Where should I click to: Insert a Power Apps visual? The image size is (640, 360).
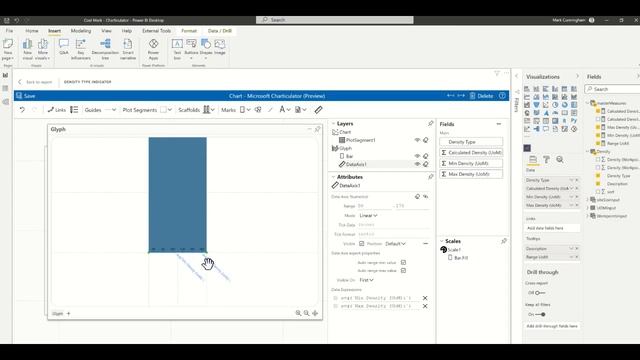click(x=153, y=49)
